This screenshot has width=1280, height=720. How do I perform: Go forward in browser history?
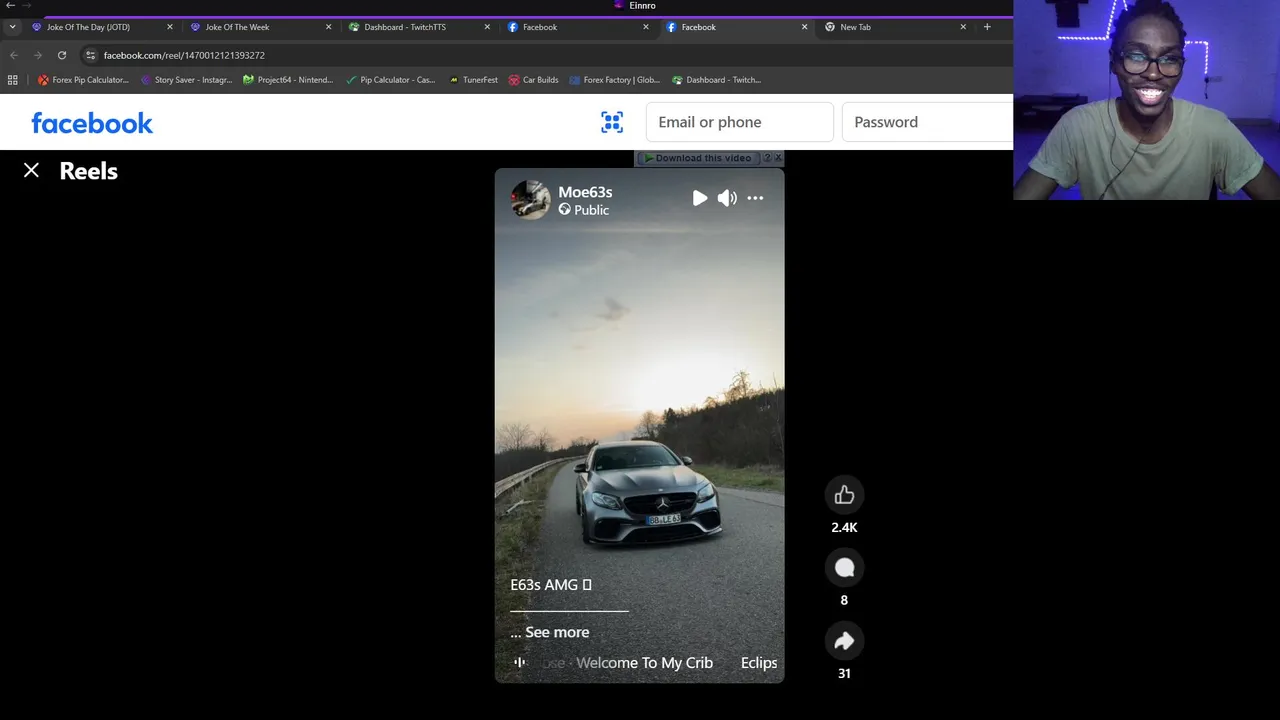pos(38,55)
